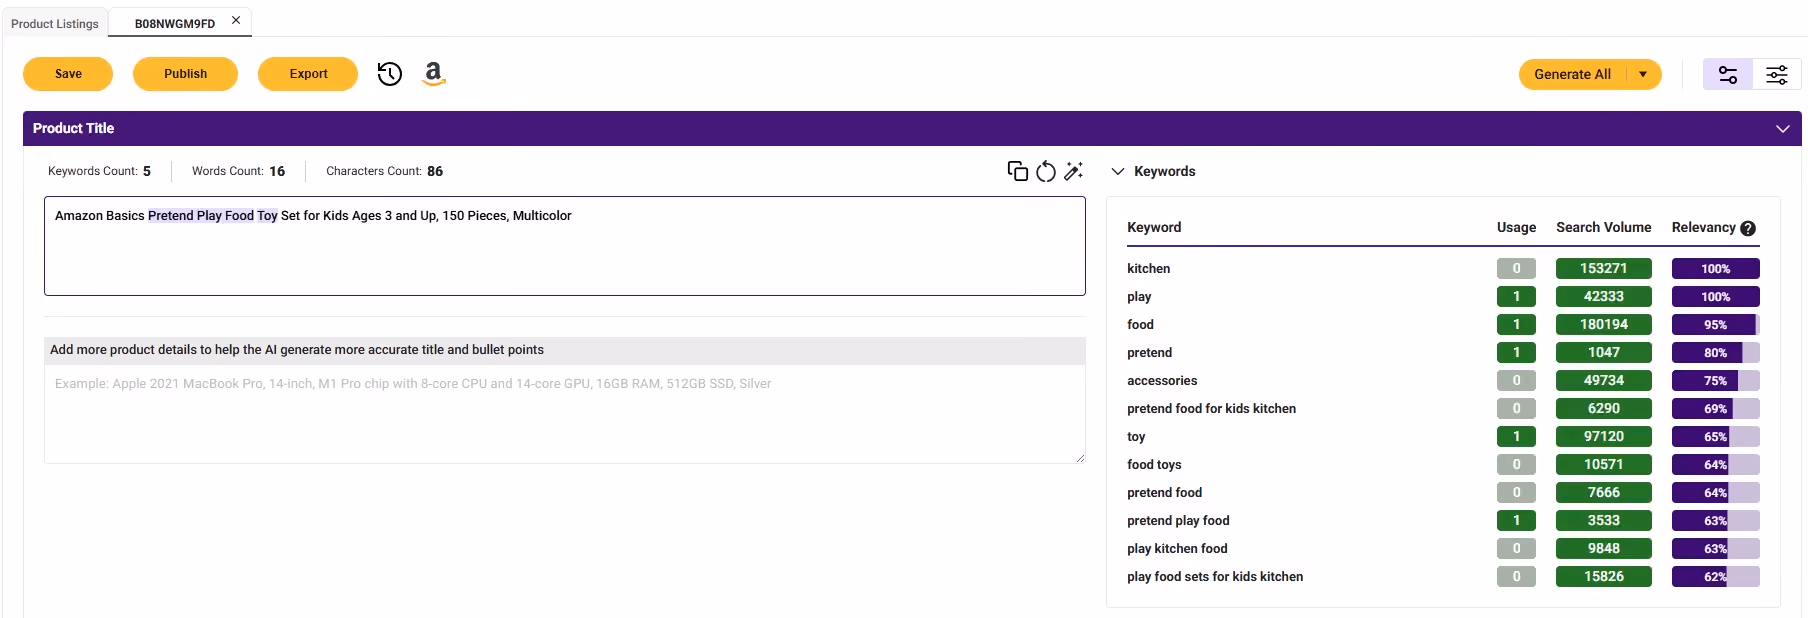Click usage badge for toy keyword
Image resolution: width=1808 pixels, height=618 pixels.
pyautogui.click(x=1516, y=437)
